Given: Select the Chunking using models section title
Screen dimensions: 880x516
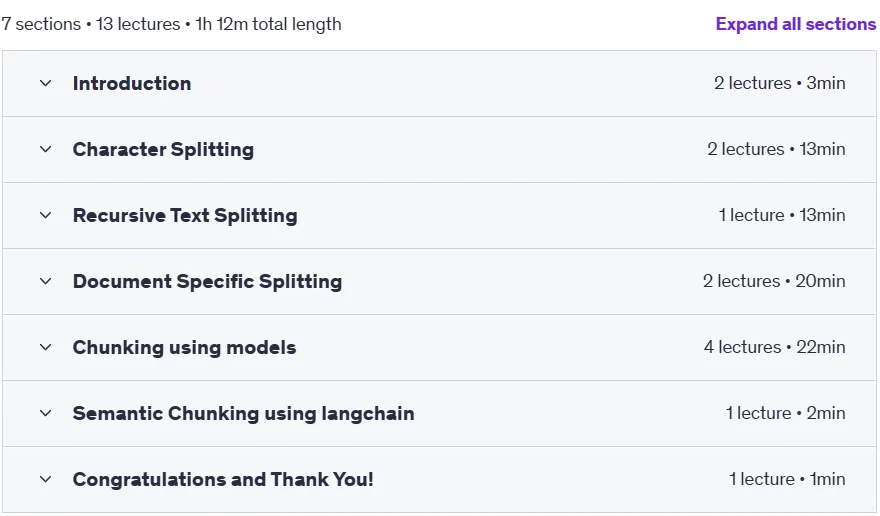Looking at the screenshot, I should 184,348.
